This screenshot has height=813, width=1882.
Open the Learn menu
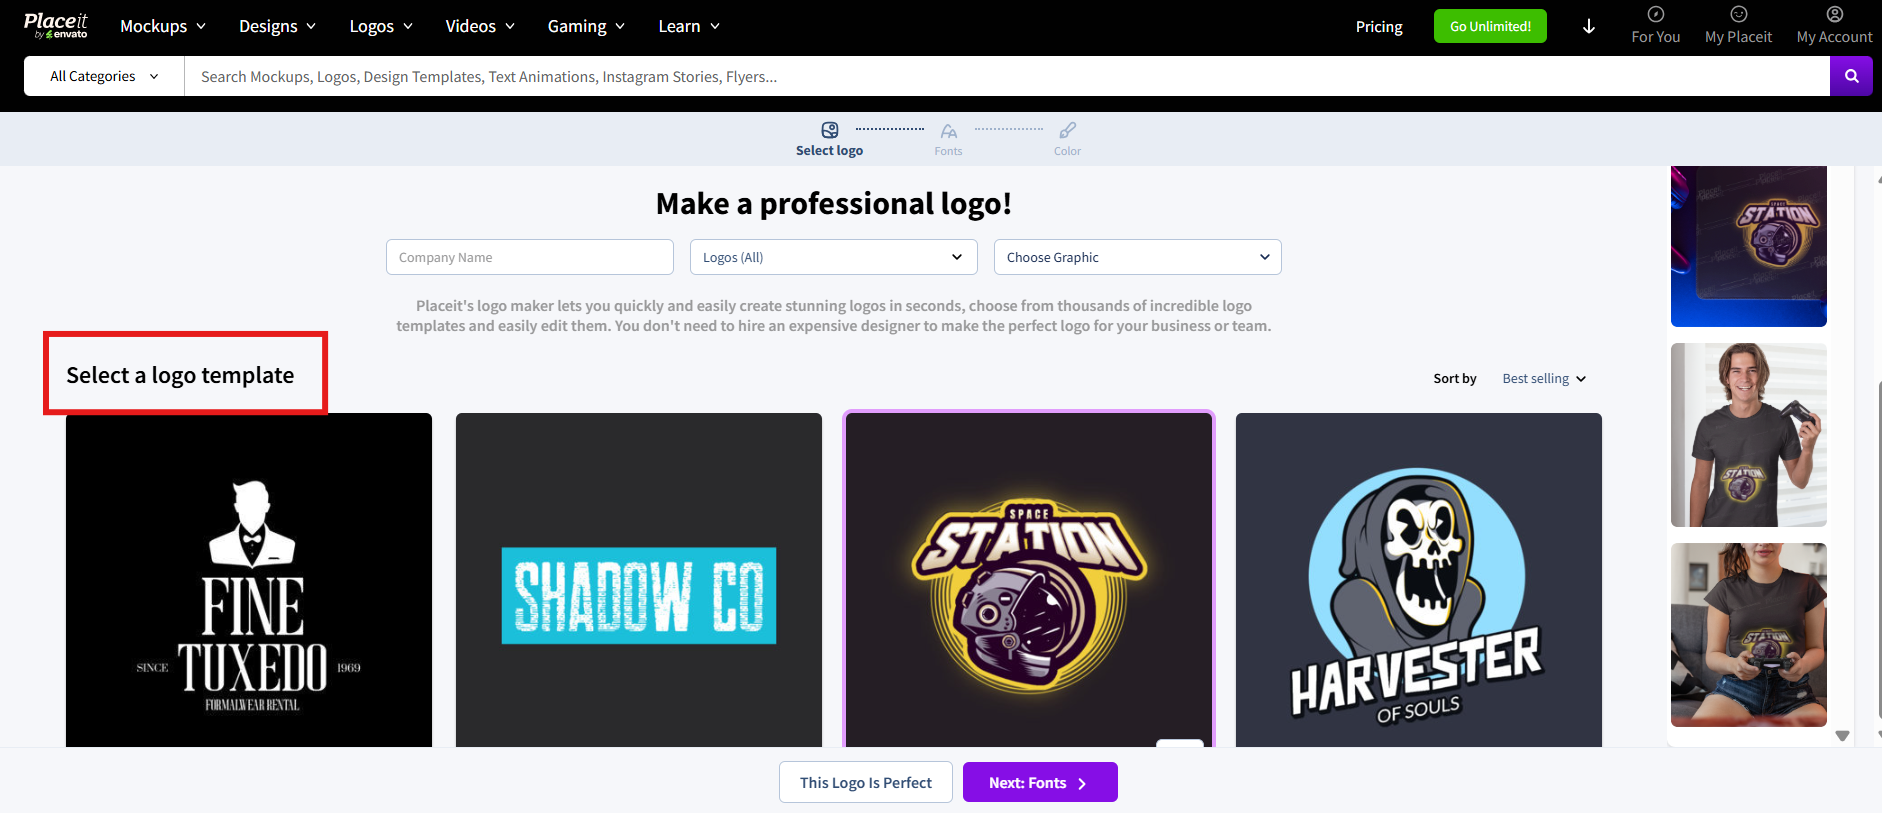(x=689, y=26)
